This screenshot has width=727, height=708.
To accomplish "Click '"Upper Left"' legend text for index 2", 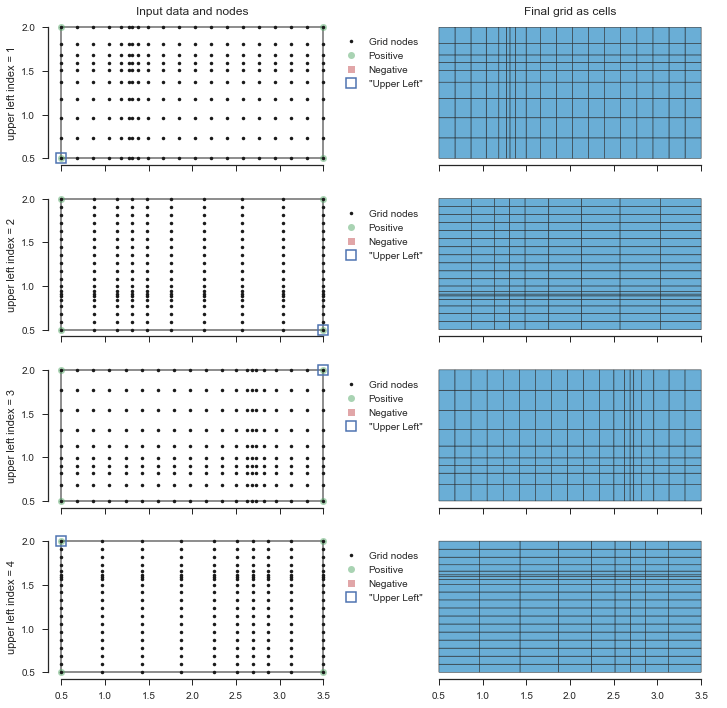I will point(395,255).
